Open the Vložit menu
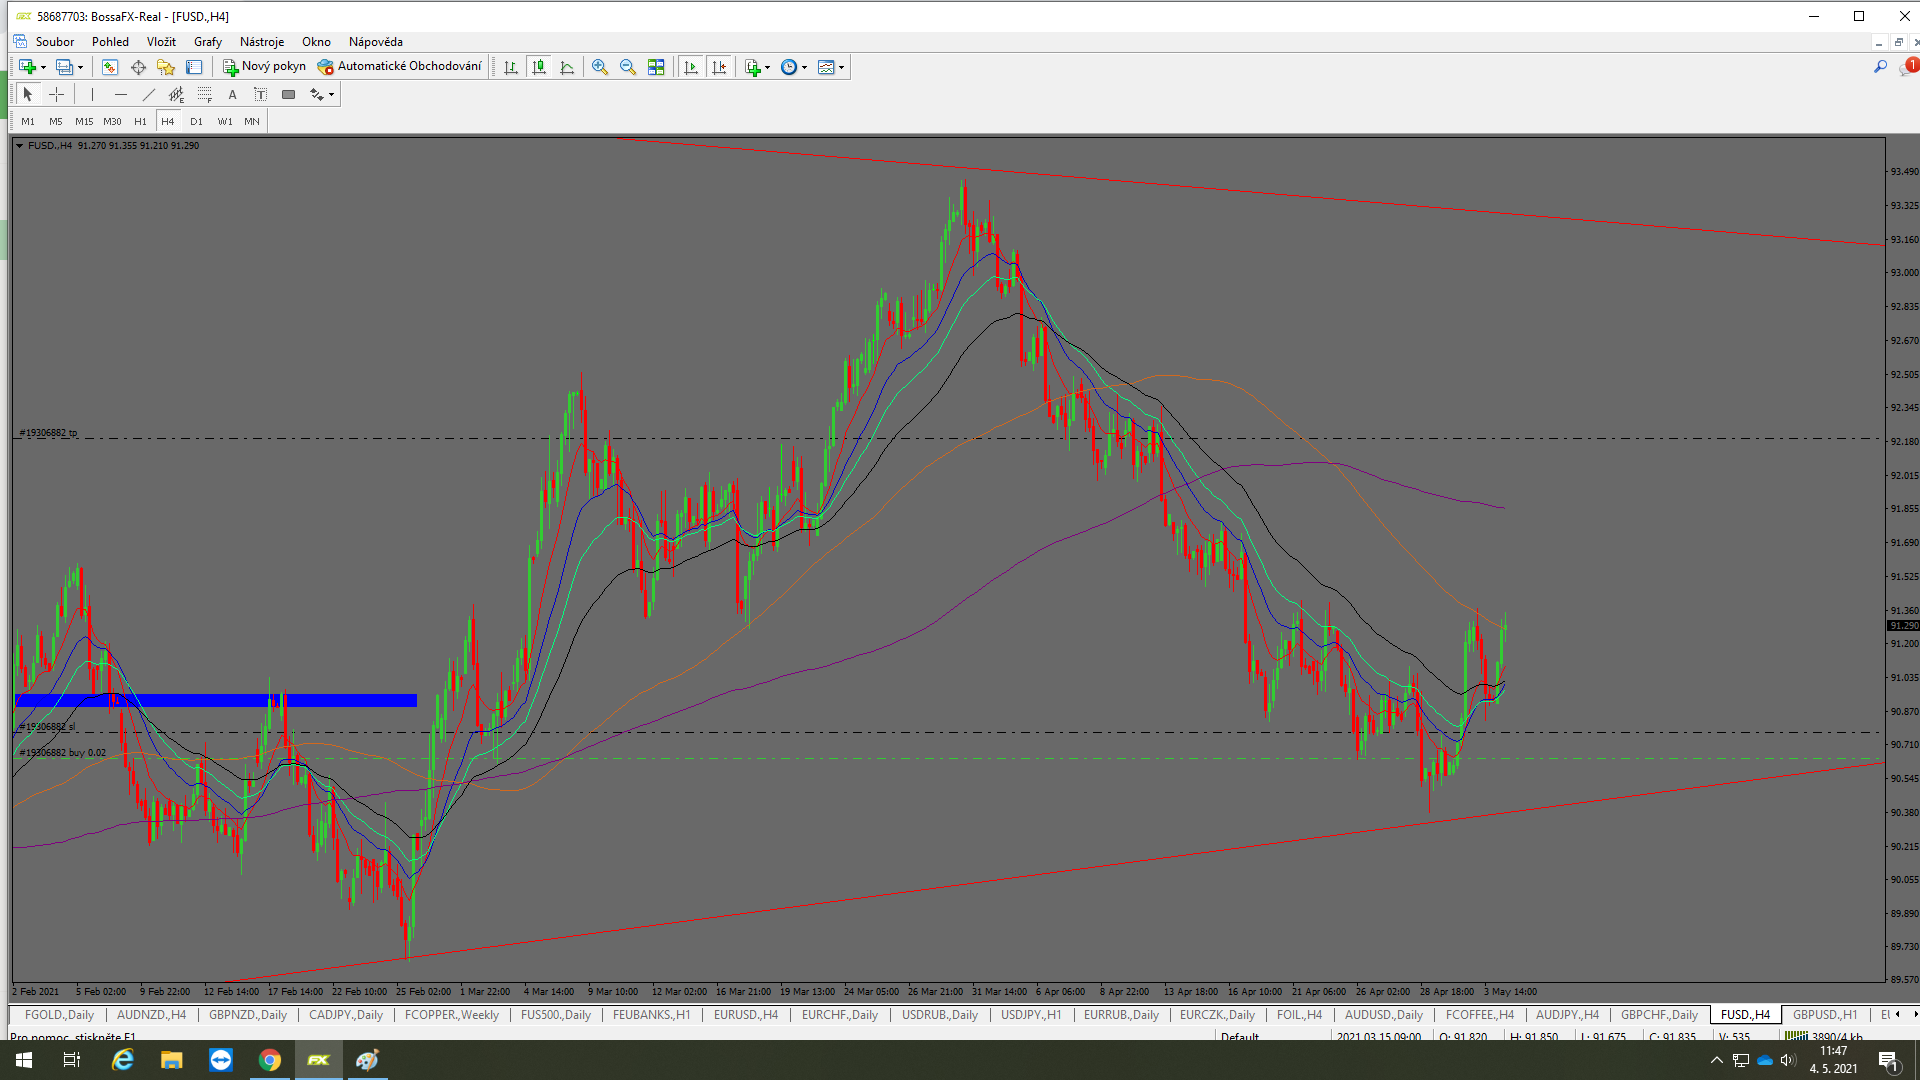This screenshot has width=1920, height=1080. pos(161,41)
